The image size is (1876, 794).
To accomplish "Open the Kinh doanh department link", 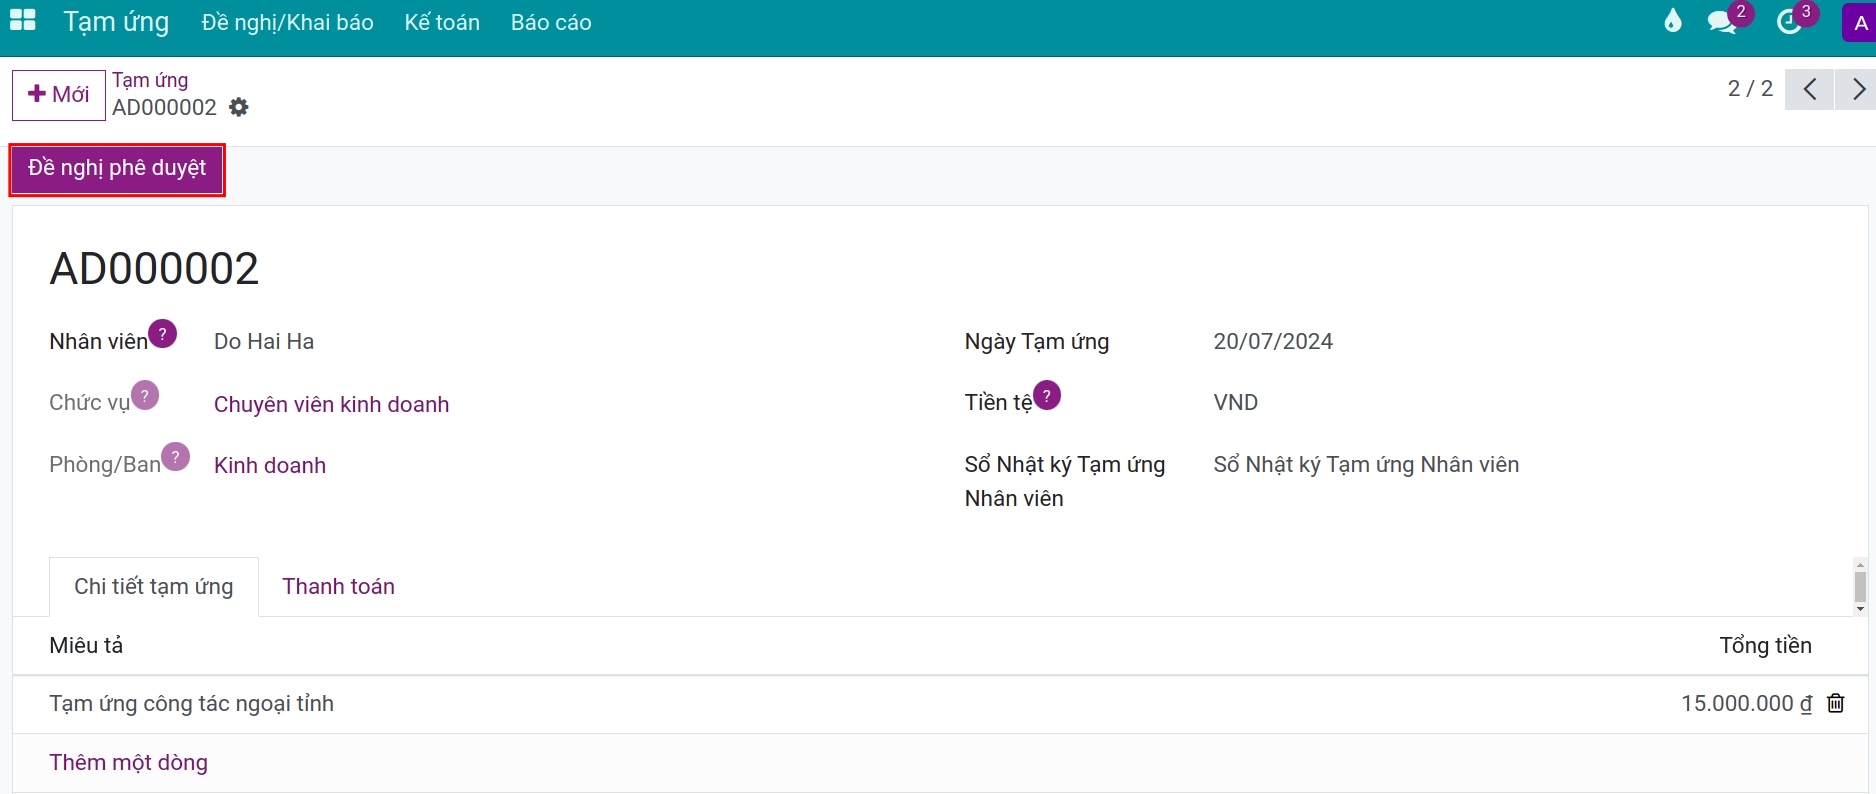I will [x=270, y=465].
